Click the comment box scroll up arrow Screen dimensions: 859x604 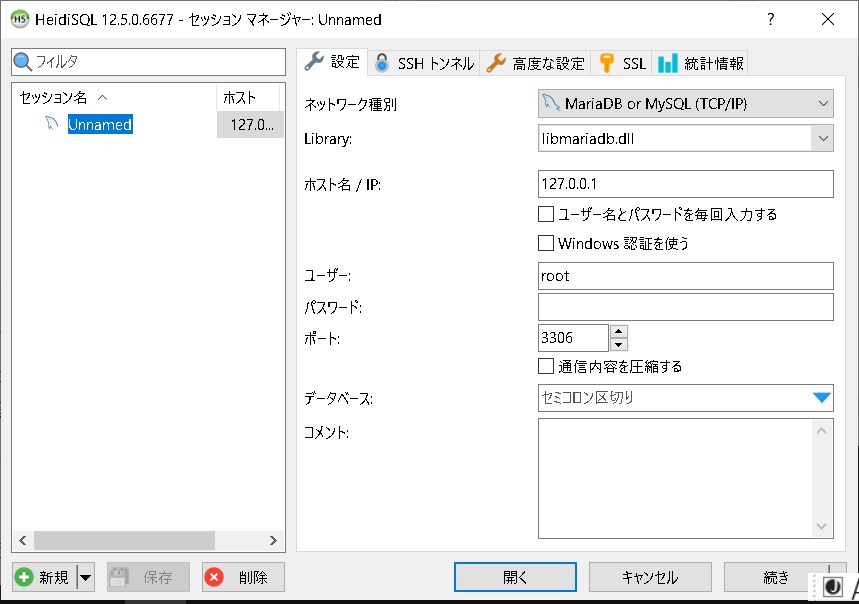(821, 431)
